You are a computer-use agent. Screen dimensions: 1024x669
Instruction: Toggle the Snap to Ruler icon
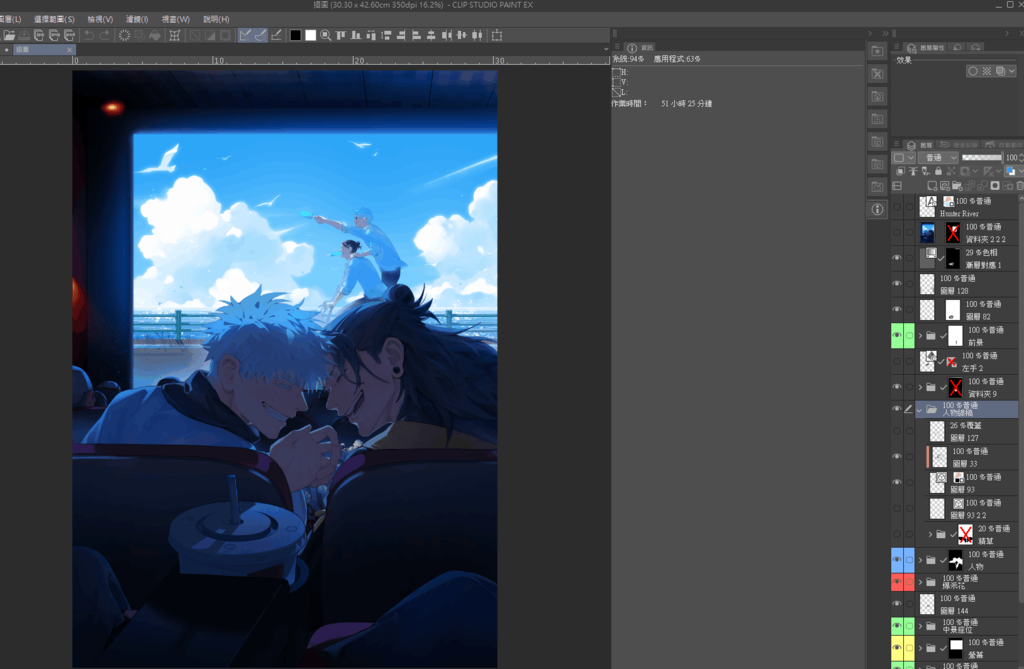[x=245, y=35]
